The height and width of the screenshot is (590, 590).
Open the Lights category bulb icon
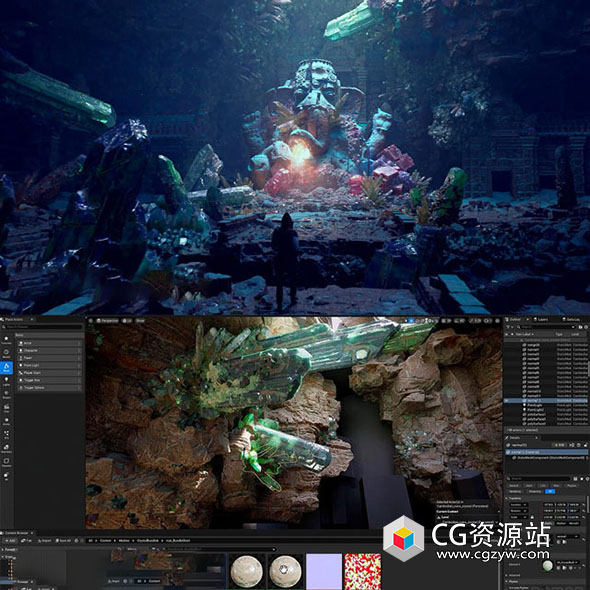tap(6, 381)
